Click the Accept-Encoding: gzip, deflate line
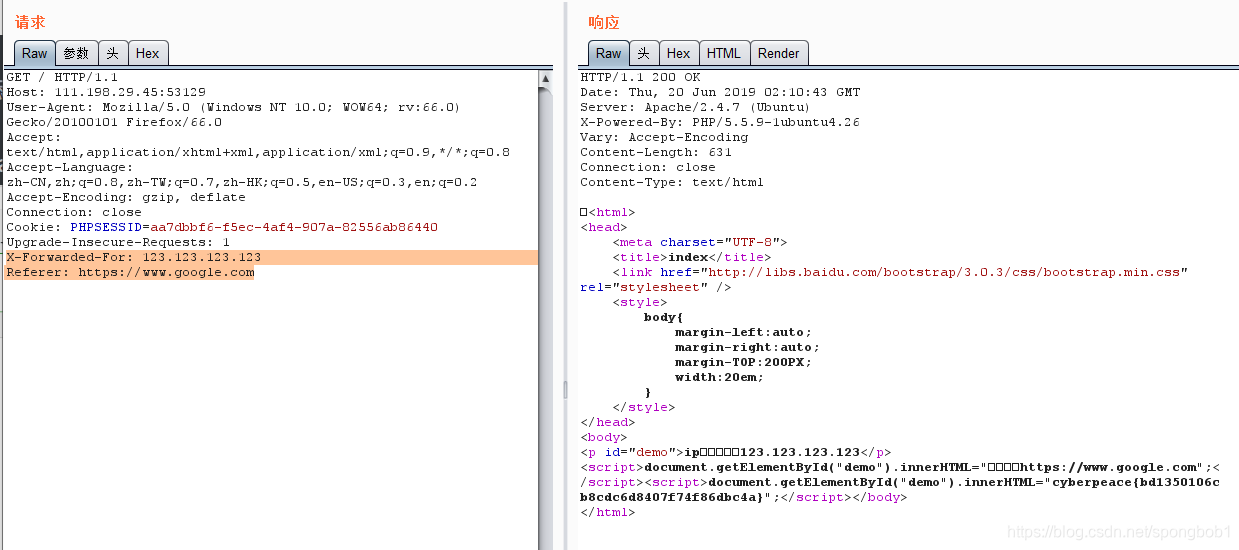This screenshot has height=550, width=1239. coord(126,197)
